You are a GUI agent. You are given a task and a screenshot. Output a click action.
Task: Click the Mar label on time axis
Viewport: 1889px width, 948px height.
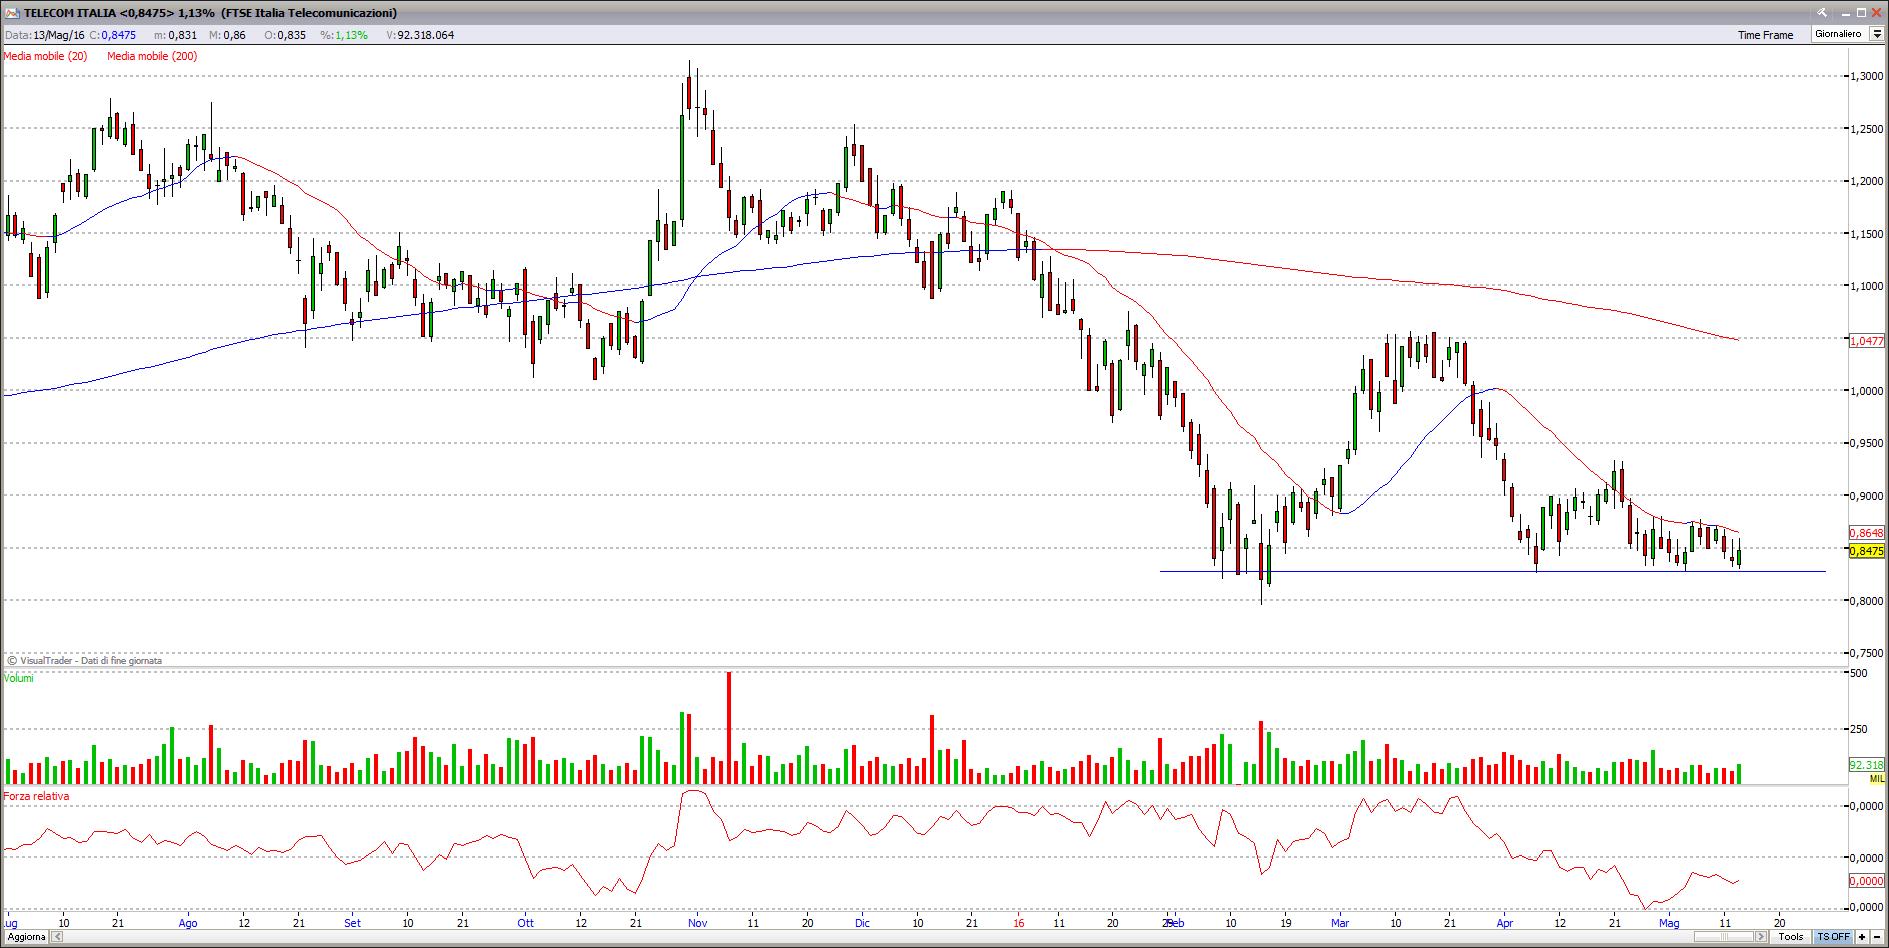click(1340, 923)
